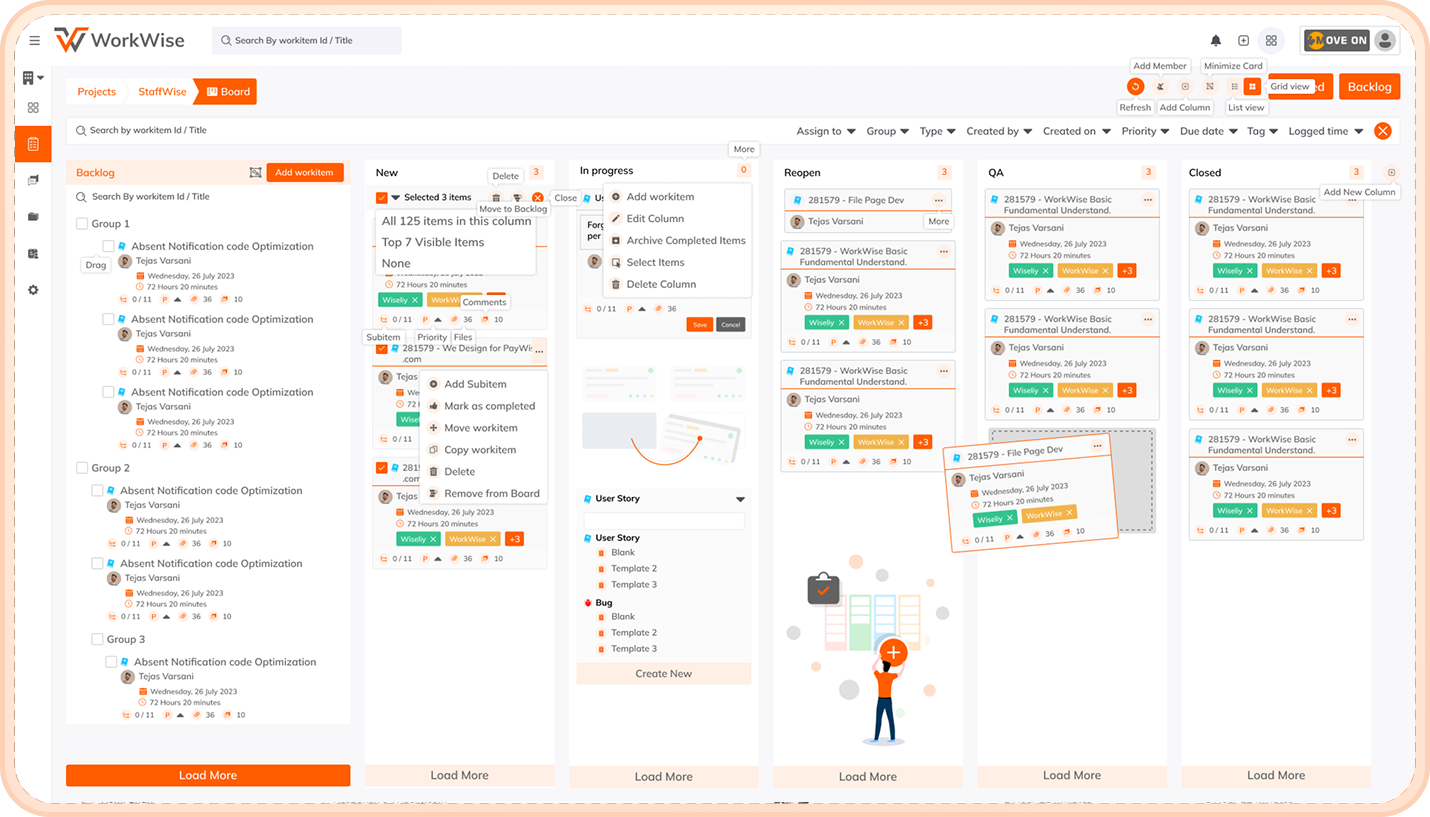Click the Backlog panel search field
This screenshot has width=1430, height=817.
coord(208,197)
